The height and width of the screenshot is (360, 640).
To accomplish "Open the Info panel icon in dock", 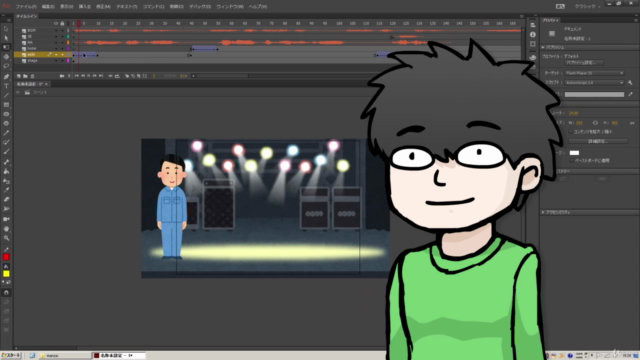I will click(533, 35).
